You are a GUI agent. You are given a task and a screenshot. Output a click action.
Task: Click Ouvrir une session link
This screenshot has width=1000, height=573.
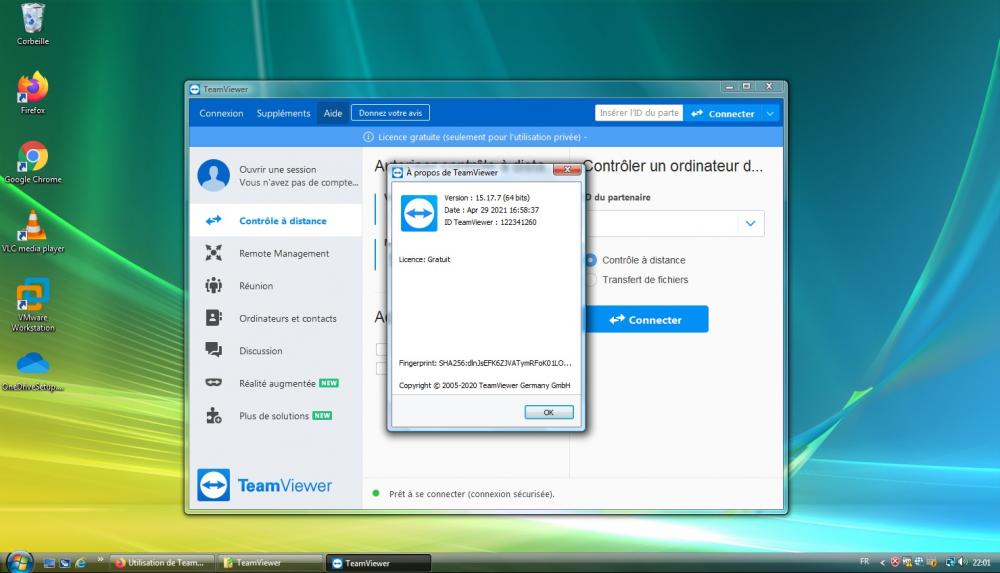(x=277, y=170)
